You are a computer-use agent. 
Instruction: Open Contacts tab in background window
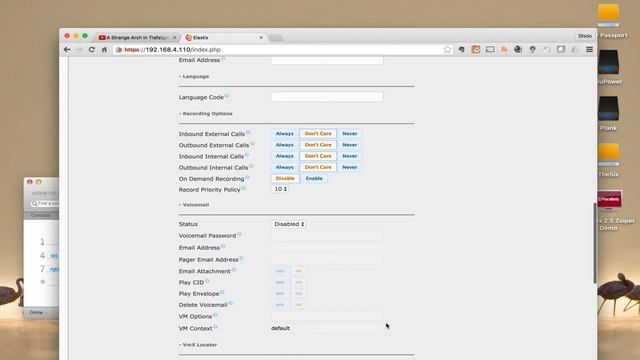(x=41, y=215)
